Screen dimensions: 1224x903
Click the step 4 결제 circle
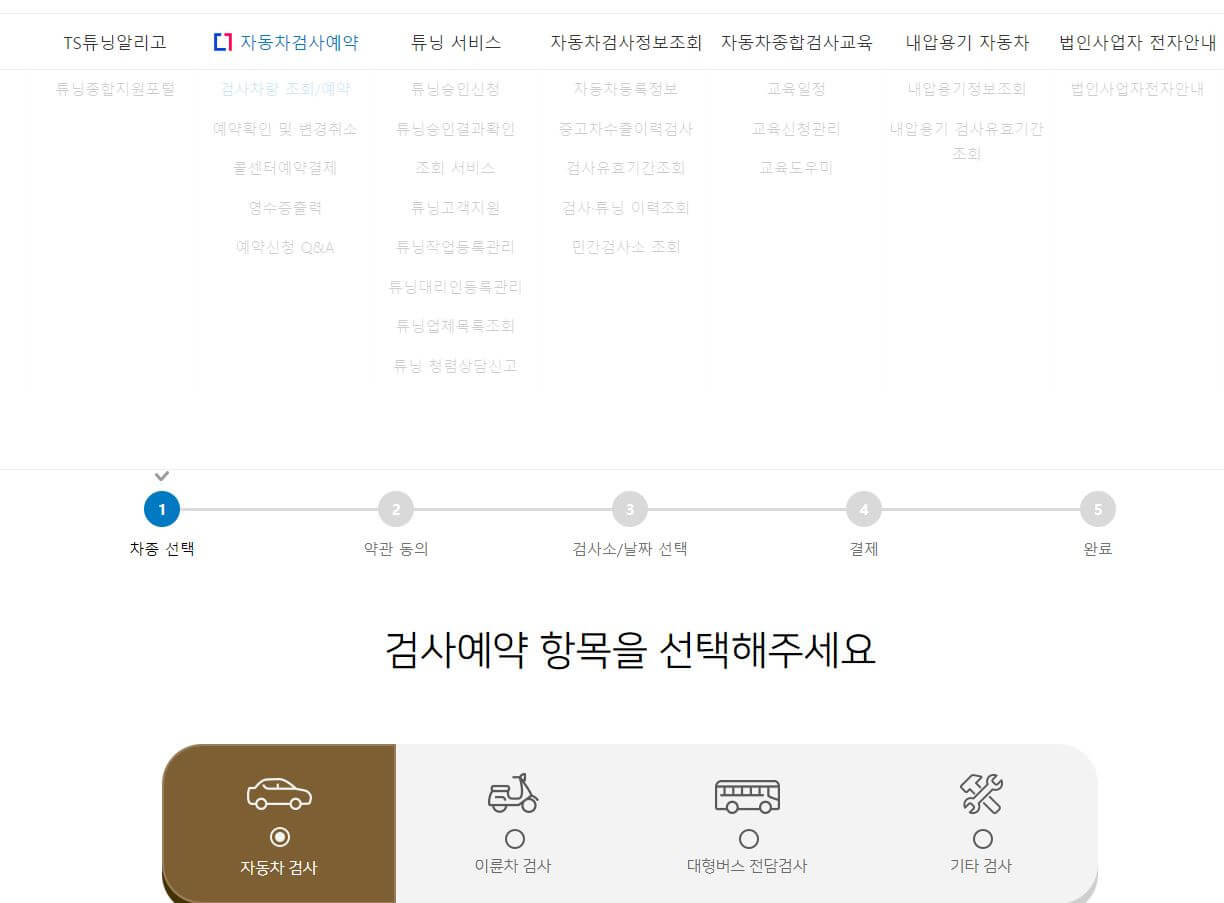(863, 508)
